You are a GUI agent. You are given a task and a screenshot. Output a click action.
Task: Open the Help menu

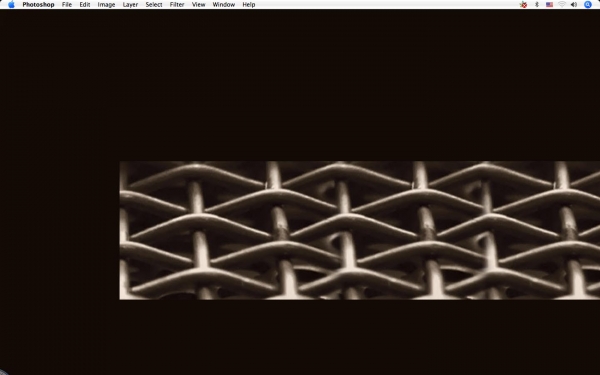pyautogui.click(x=249, y=5)
